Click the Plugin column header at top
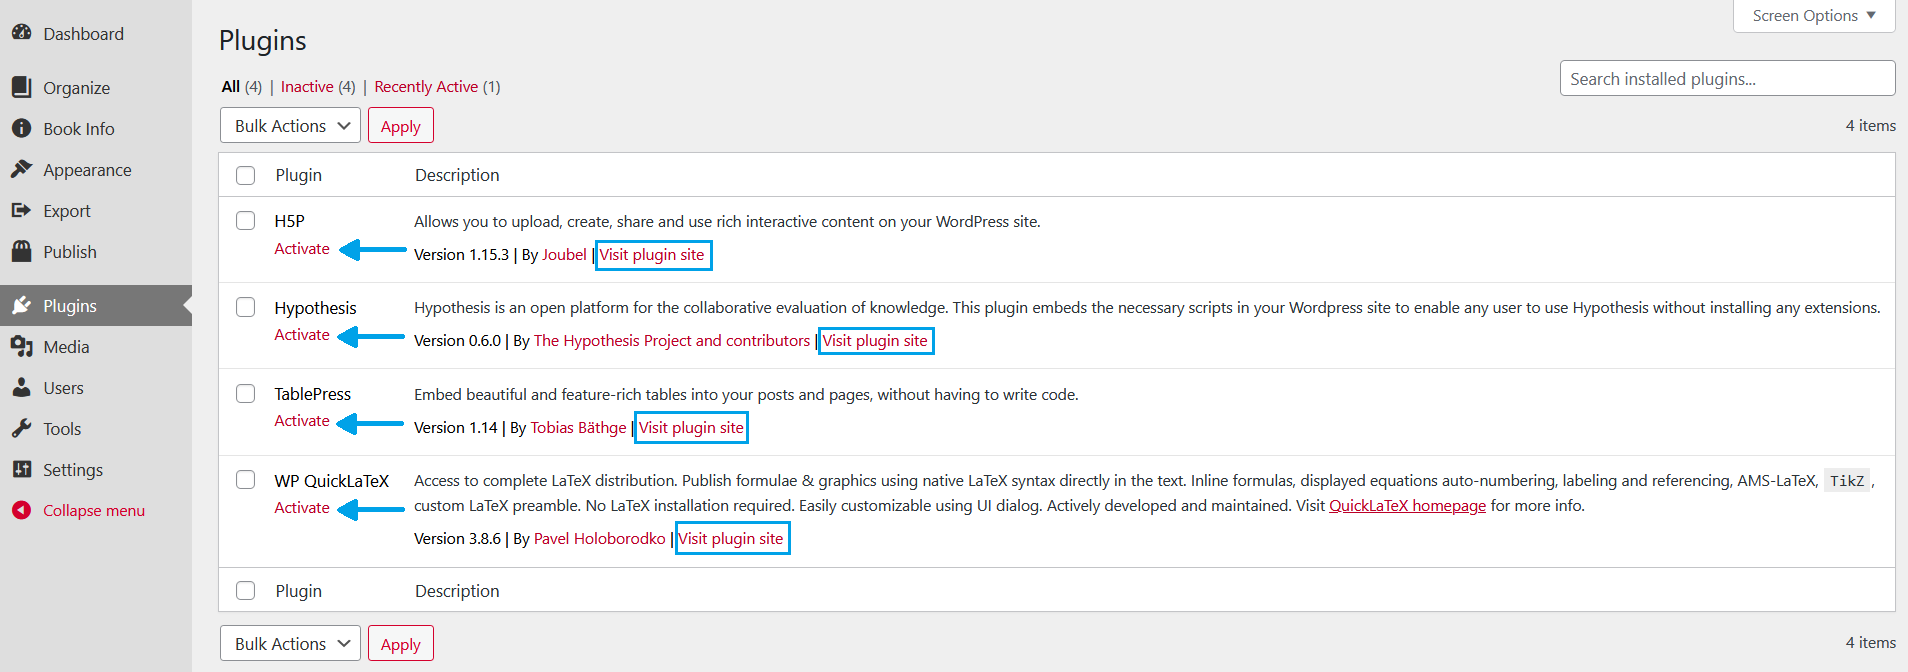 (x=299, y=175)
